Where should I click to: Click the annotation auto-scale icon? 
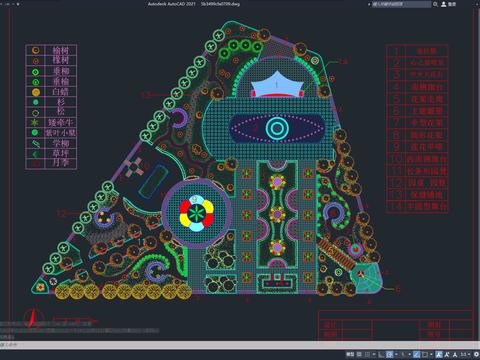coord(447,354)
